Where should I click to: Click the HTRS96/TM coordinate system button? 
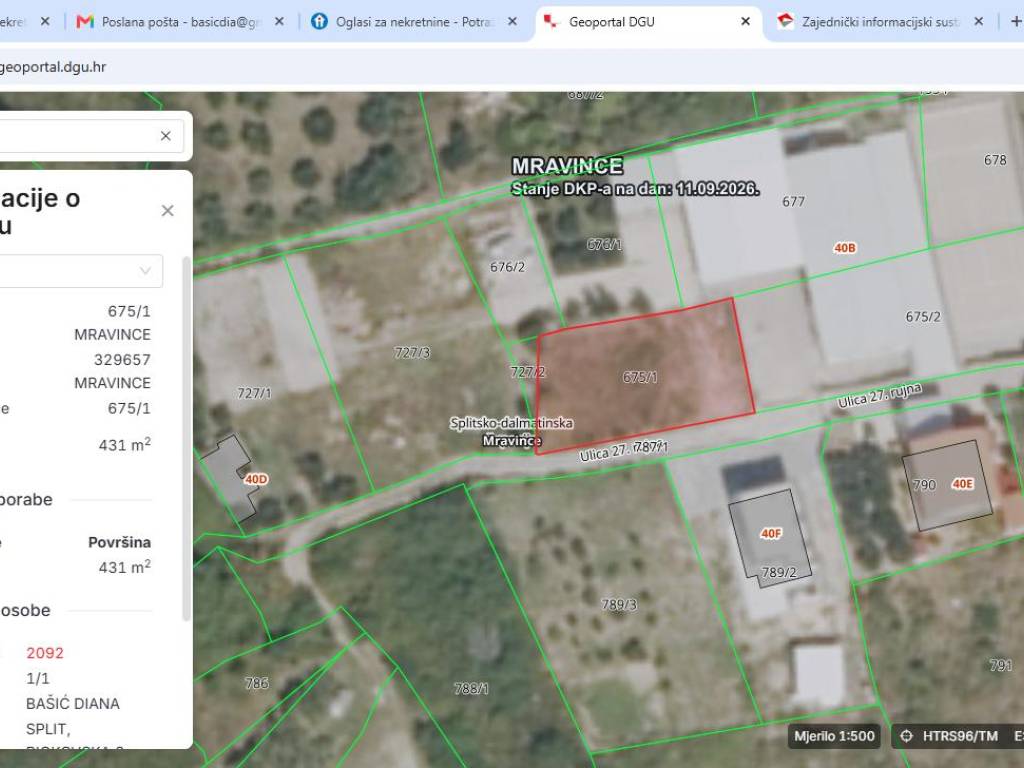coord(960,736)
